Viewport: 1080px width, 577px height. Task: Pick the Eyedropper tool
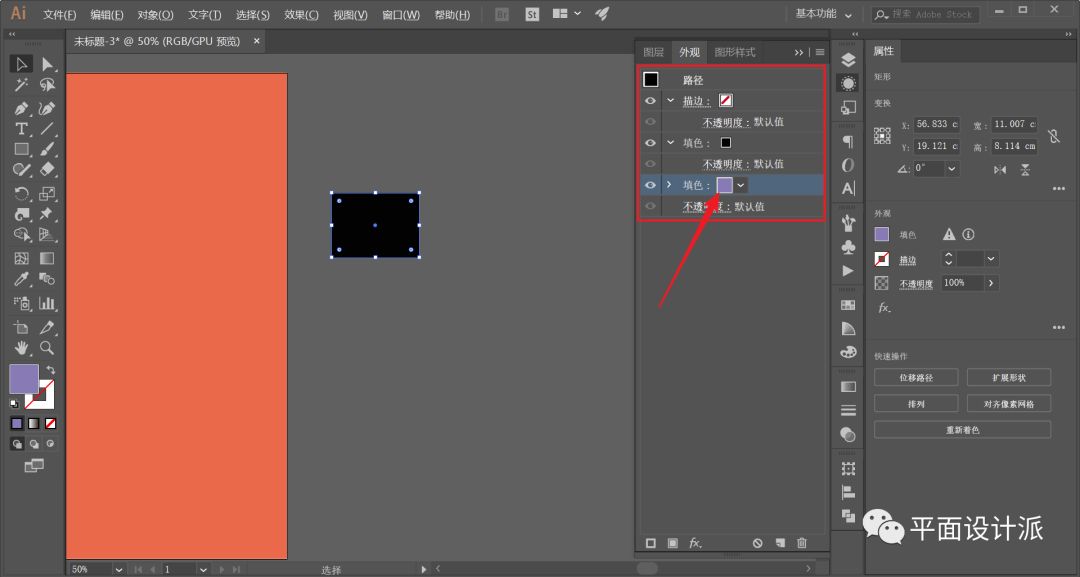(x=21, y=280)
